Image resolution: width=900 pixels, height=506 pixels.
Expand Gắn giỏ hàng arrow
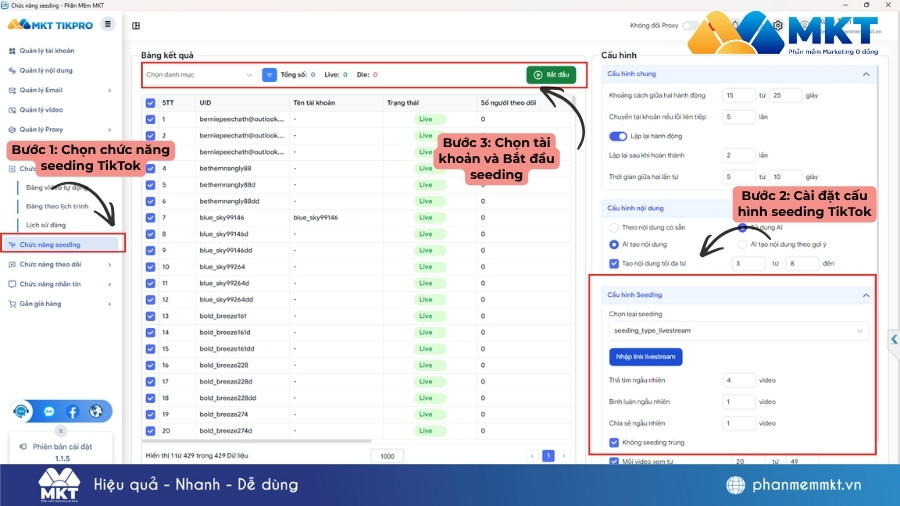110,304
